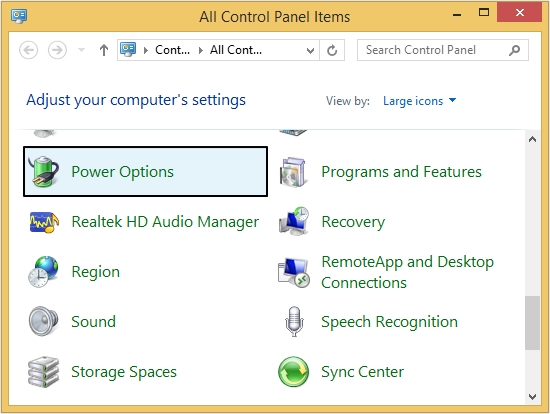Image resolution: width=550 pixels, height=414 pixels.
Task: Click the scrollbar up arrow
Action: click(x=532, y=139)
